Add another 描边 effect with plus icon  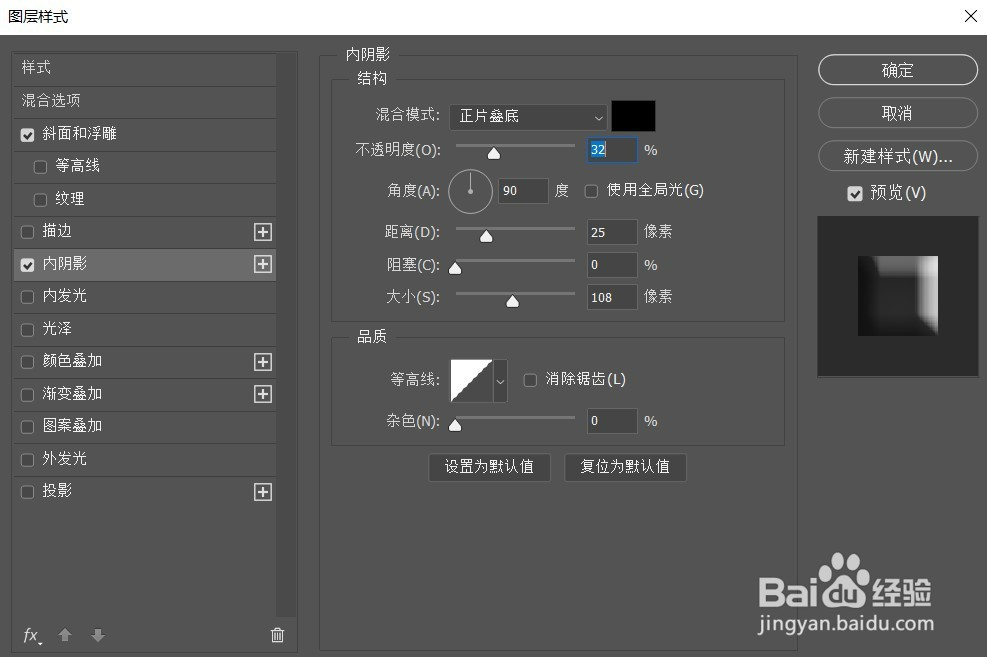(262, 232)
